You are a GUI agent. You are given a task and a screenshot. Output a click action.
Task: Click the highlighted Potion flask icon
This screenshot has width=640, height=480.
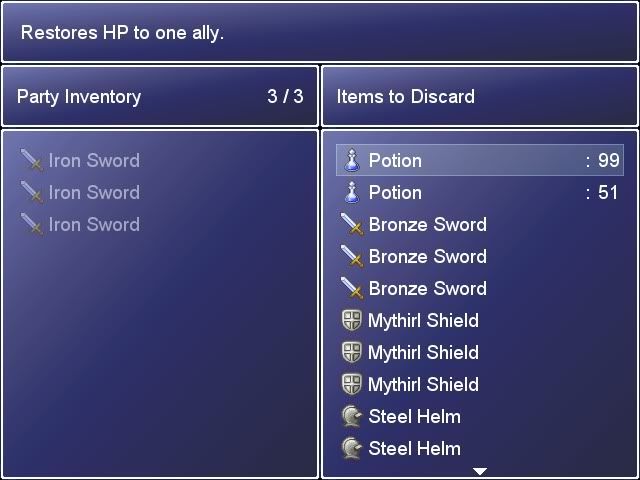[352, 160]
